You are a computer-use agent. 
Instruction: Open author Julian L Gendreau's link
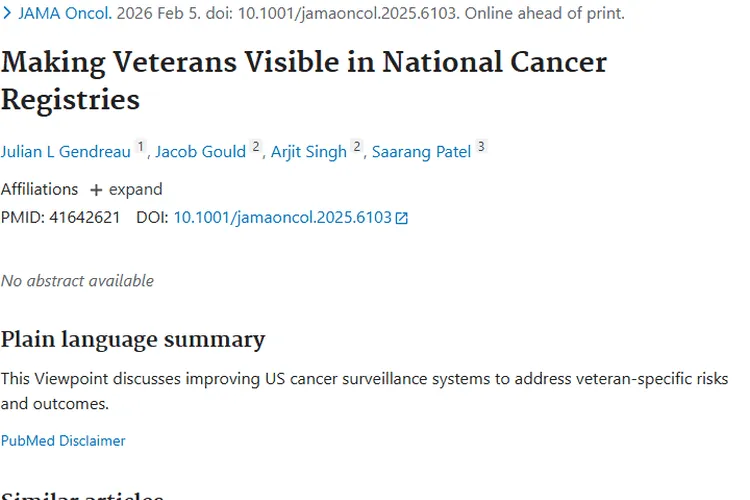pos(66,152)
